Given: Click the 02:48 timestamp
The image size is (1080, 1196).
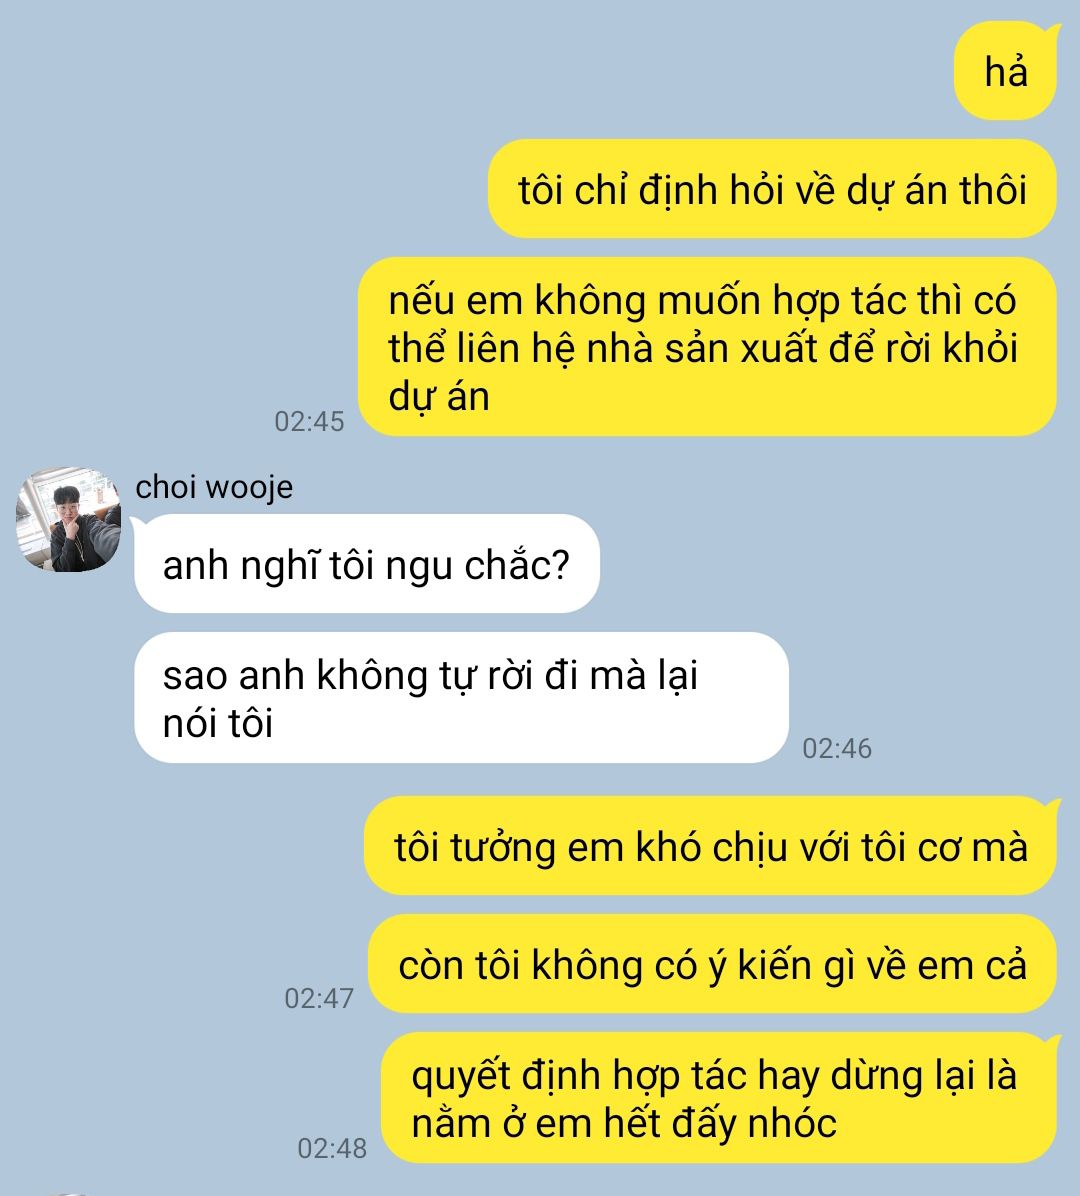Looking at the screenshot, I should pos(332,1148).
